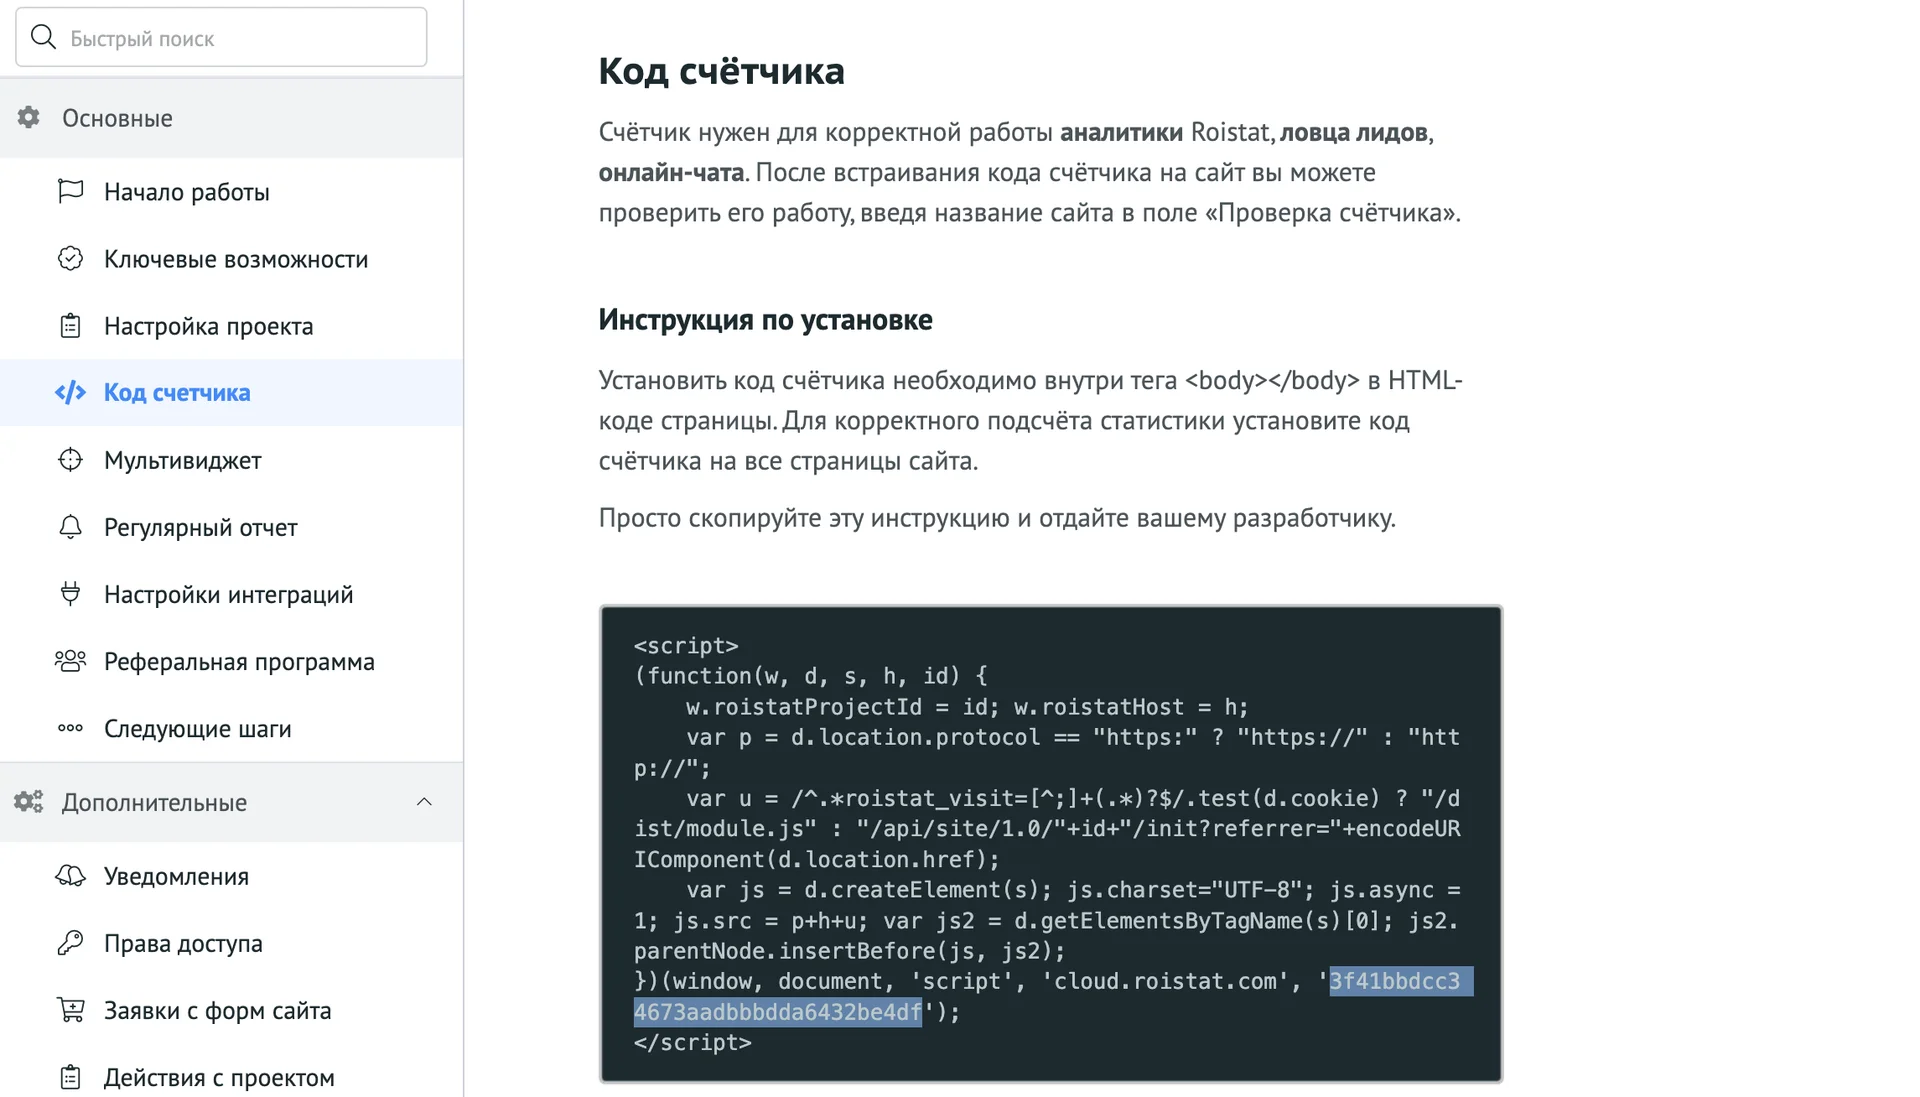The width and height of the screenshot is (1920, 1097).
Task: Click the bold аналитики word in description
Action: 1121,132
